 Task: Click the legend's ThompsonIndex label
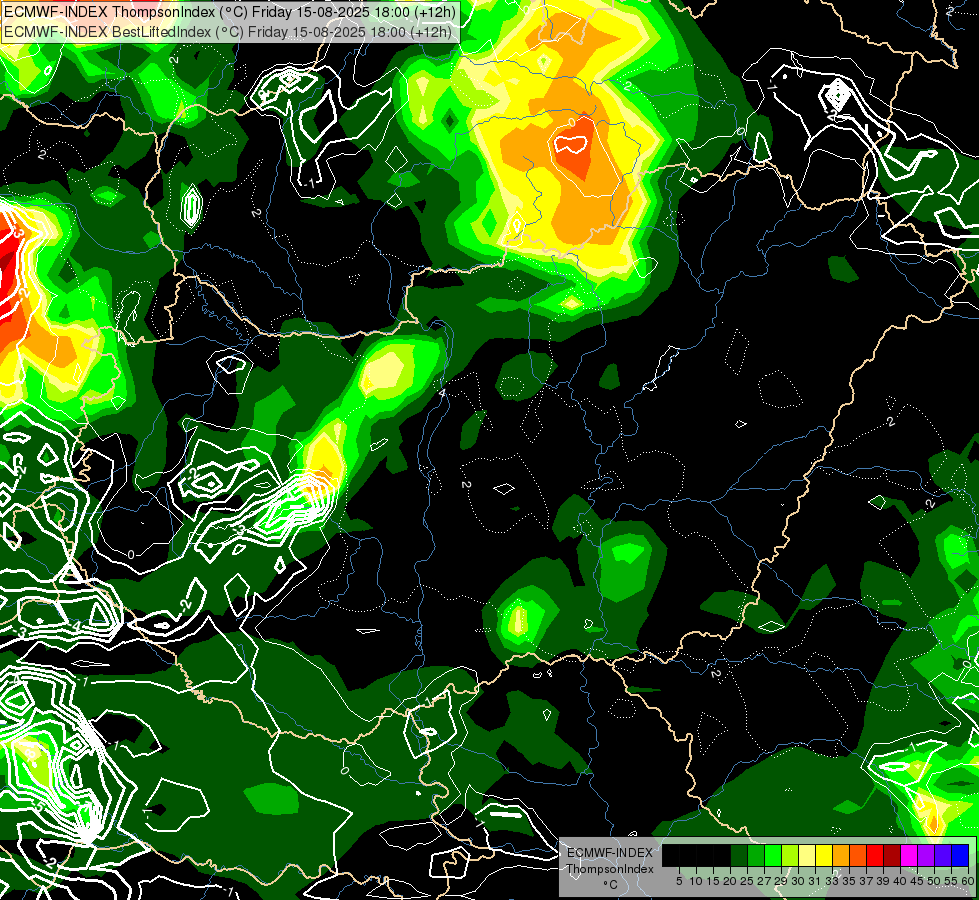610,869
